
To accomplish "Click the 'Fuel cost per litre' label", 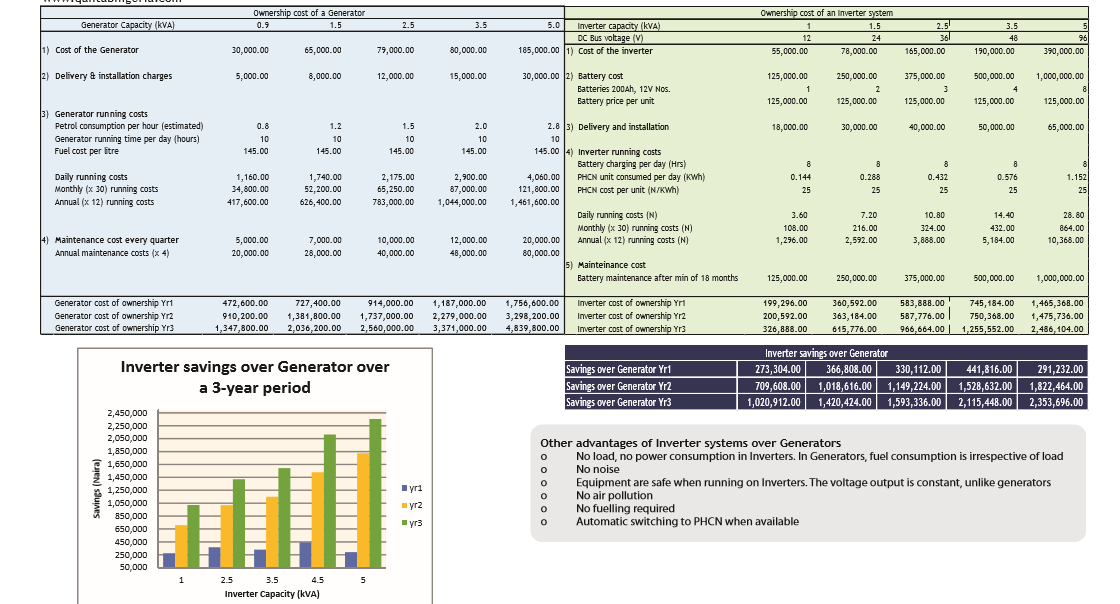I will pos(87,151).
